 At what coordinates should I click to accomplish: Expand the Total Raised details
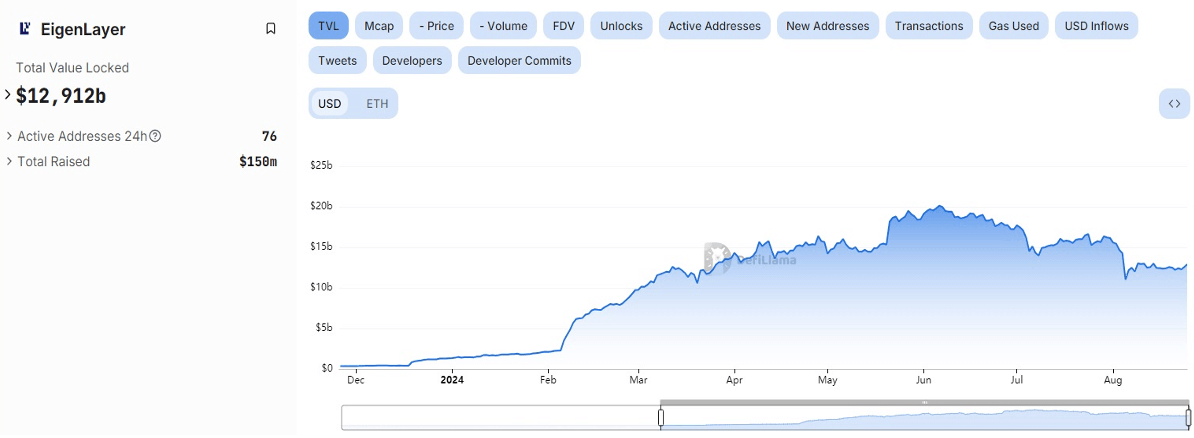(9, 161)
